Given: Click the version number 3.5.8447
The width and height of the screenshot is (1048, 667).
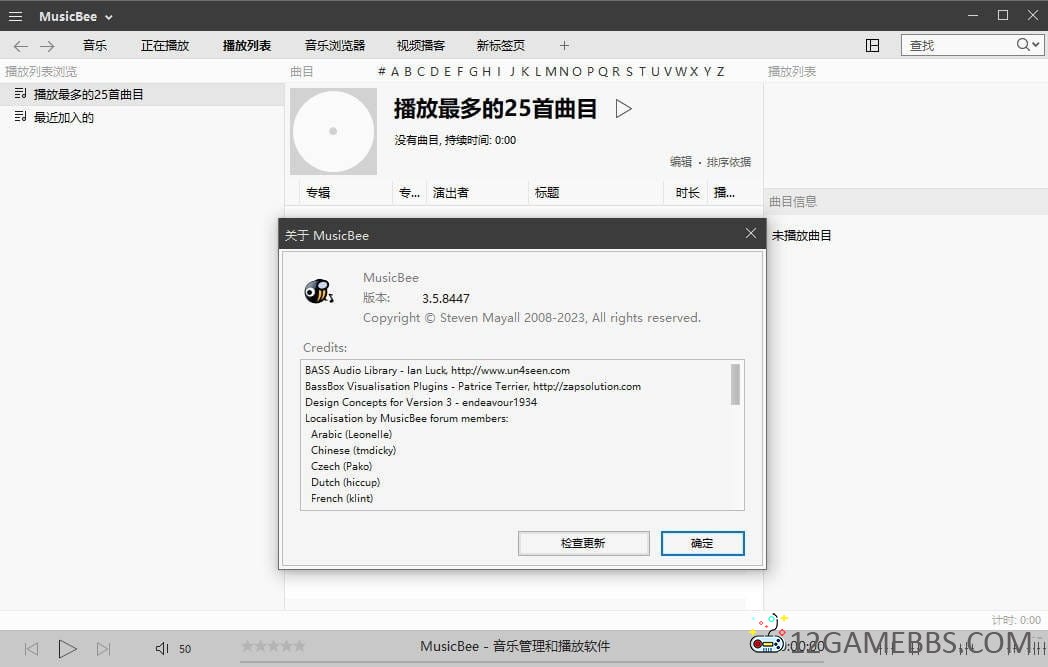Looking at the screenshot, I should pos(446,298).
